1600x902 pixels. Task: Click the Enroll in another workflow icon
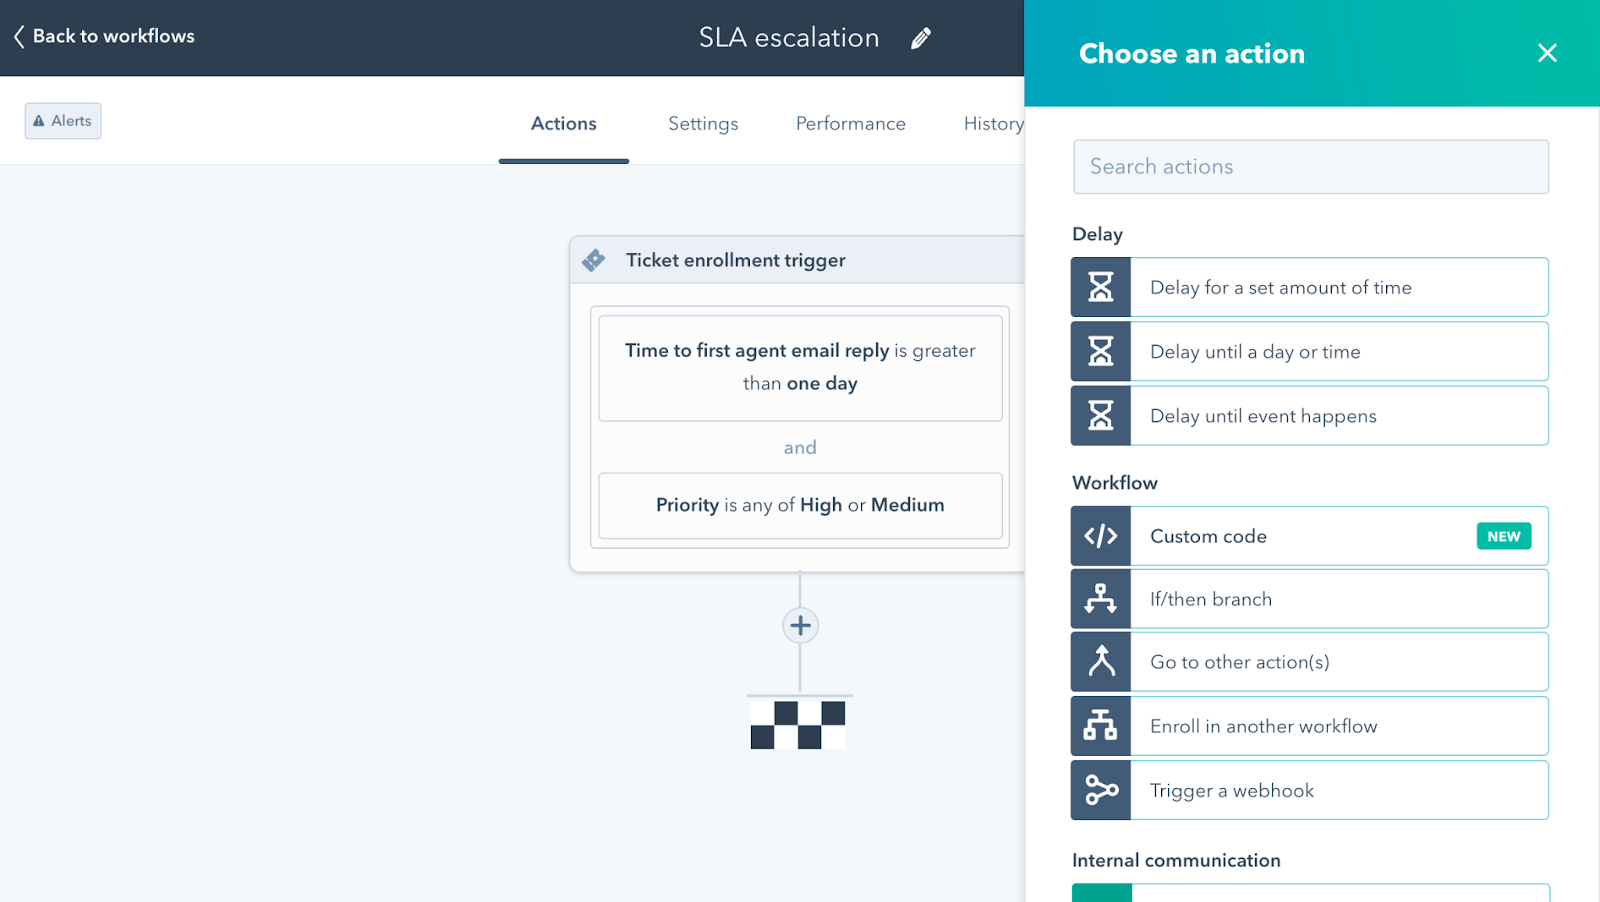tap(1101, 726)
